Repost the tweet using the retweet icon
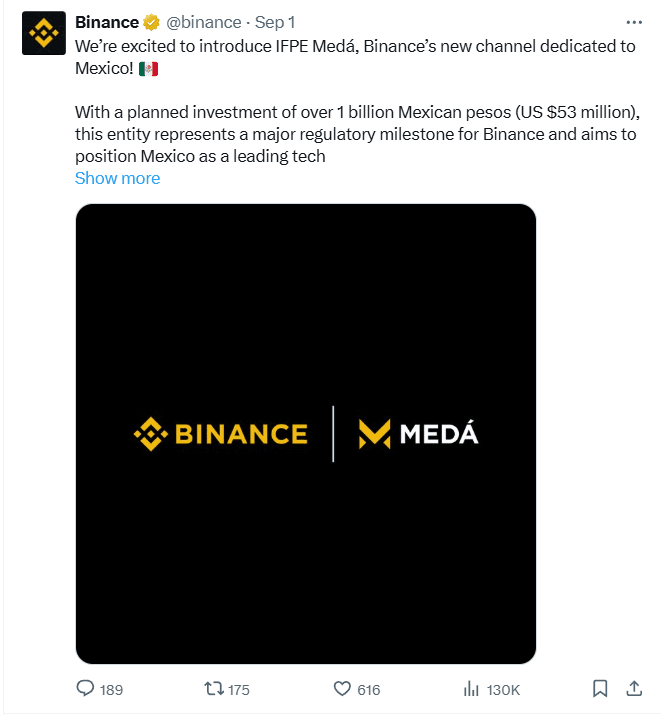The image size is (661, 715). [213, 689]
